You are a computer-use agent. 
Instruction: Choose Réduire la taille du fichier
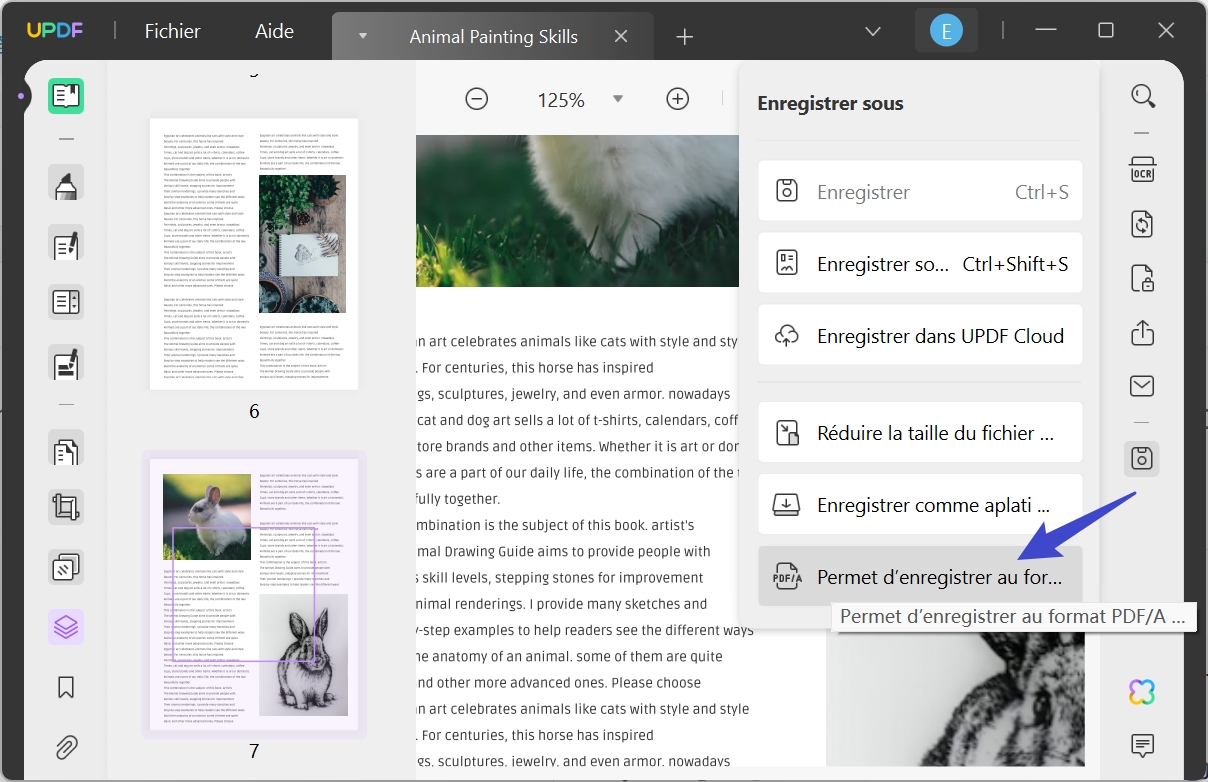[919, 432]
